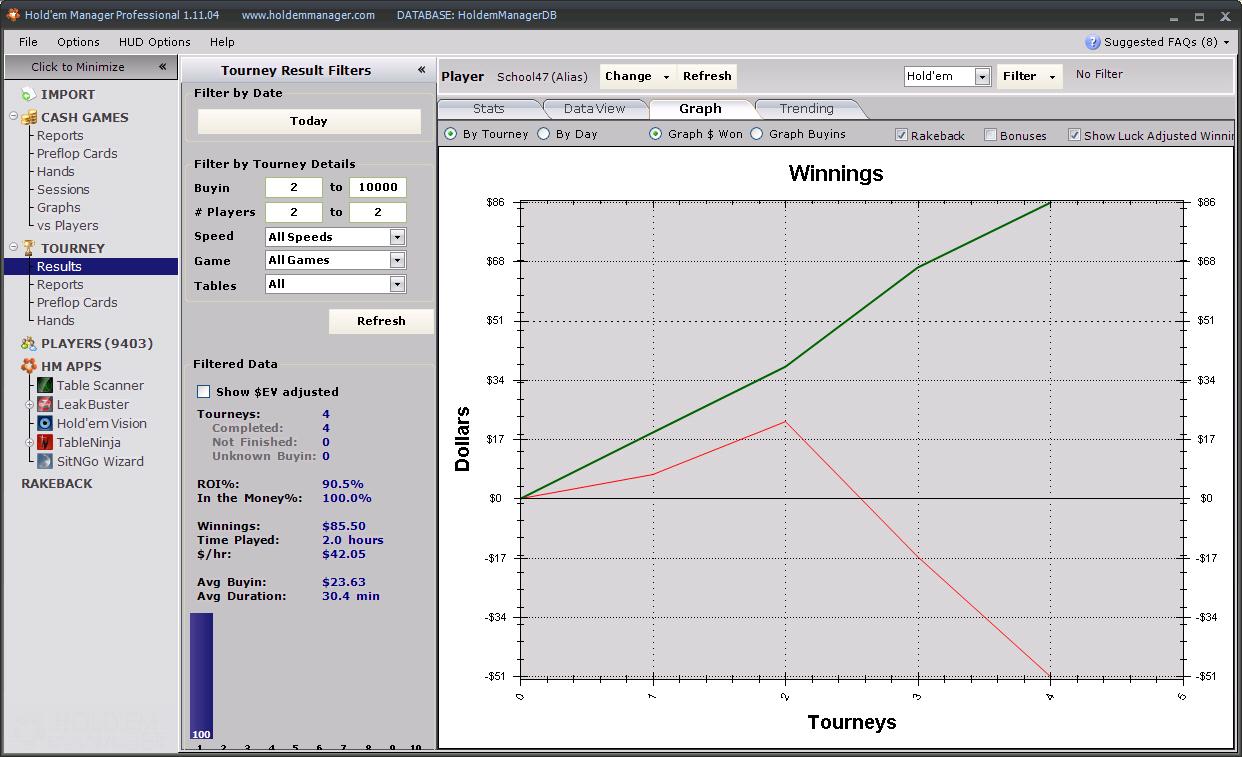Select the By Tourney radio button

coord(450,134)
